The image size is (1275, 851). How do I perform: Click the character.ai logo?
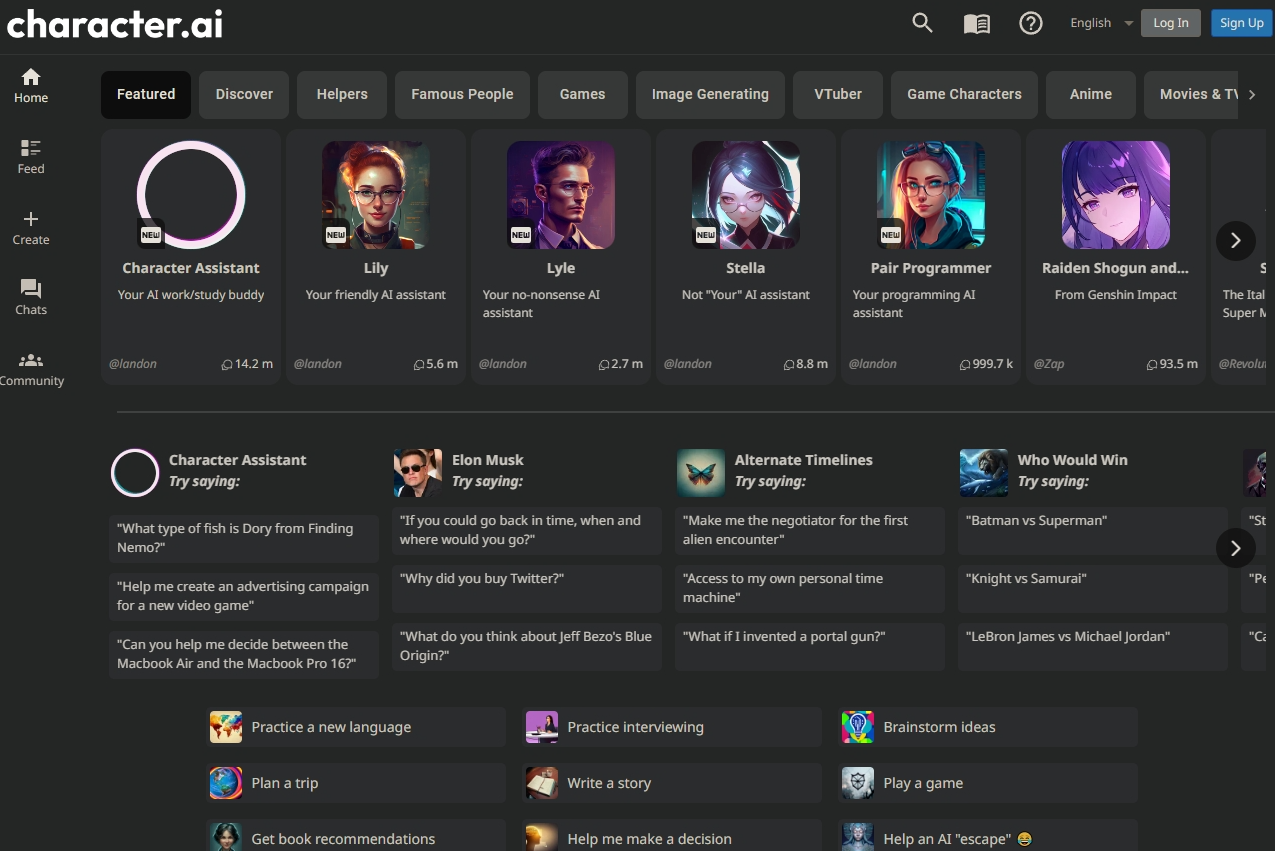pos(114,22)
